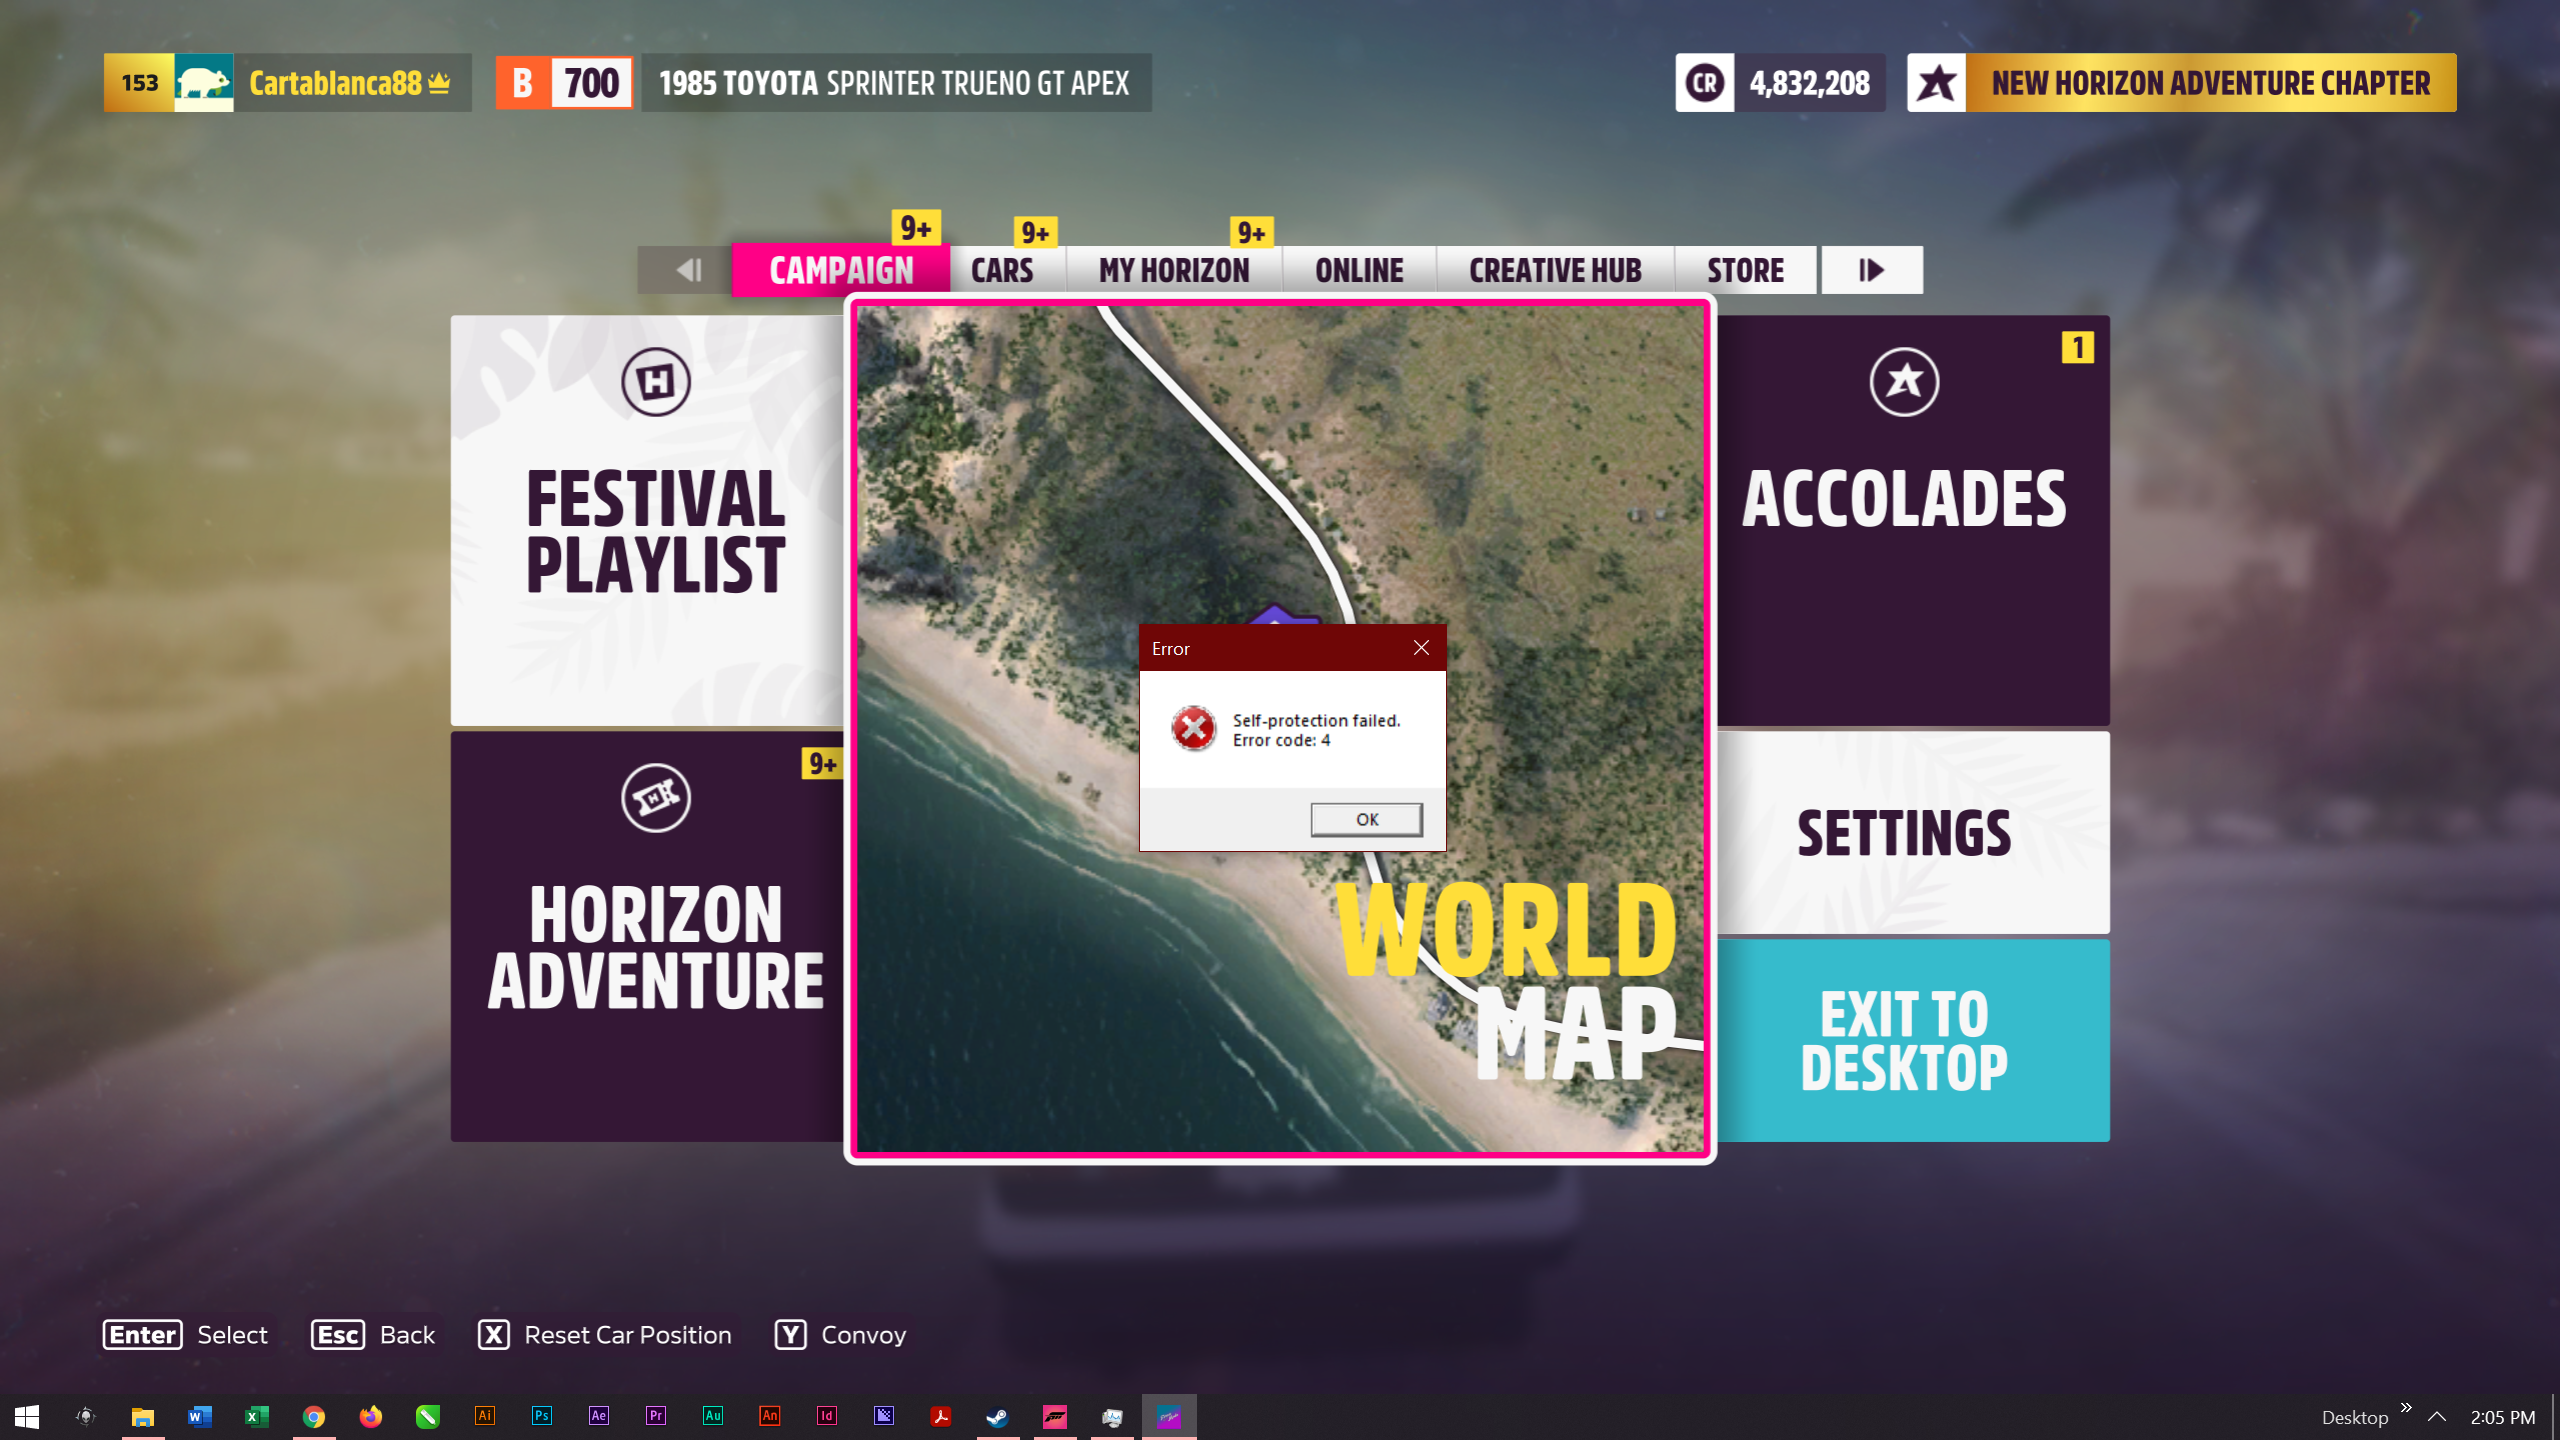
Task: Expand the Desktop toolbar double chevron
Action: click(x=2406, y=1408)
